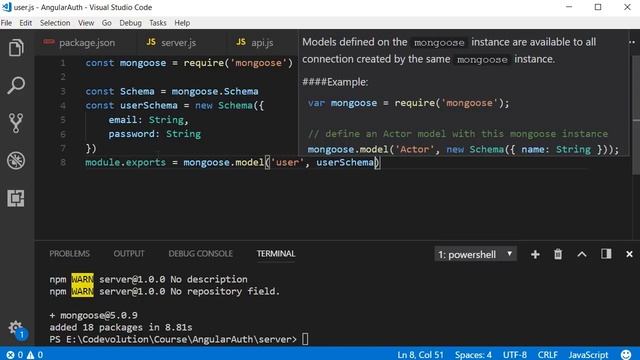The height and width of the screenshot is (360, 640).
Task: Click '+ mongoose@5.0.9' in terminal output
Action: 93,315
